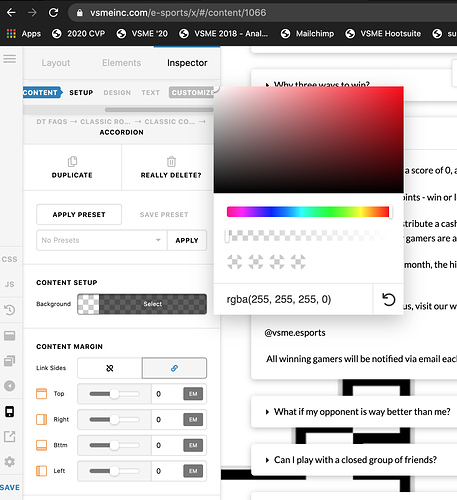Open the No Presets dropdown
This screenshot has height=500, width=457.
pos(101,240)
